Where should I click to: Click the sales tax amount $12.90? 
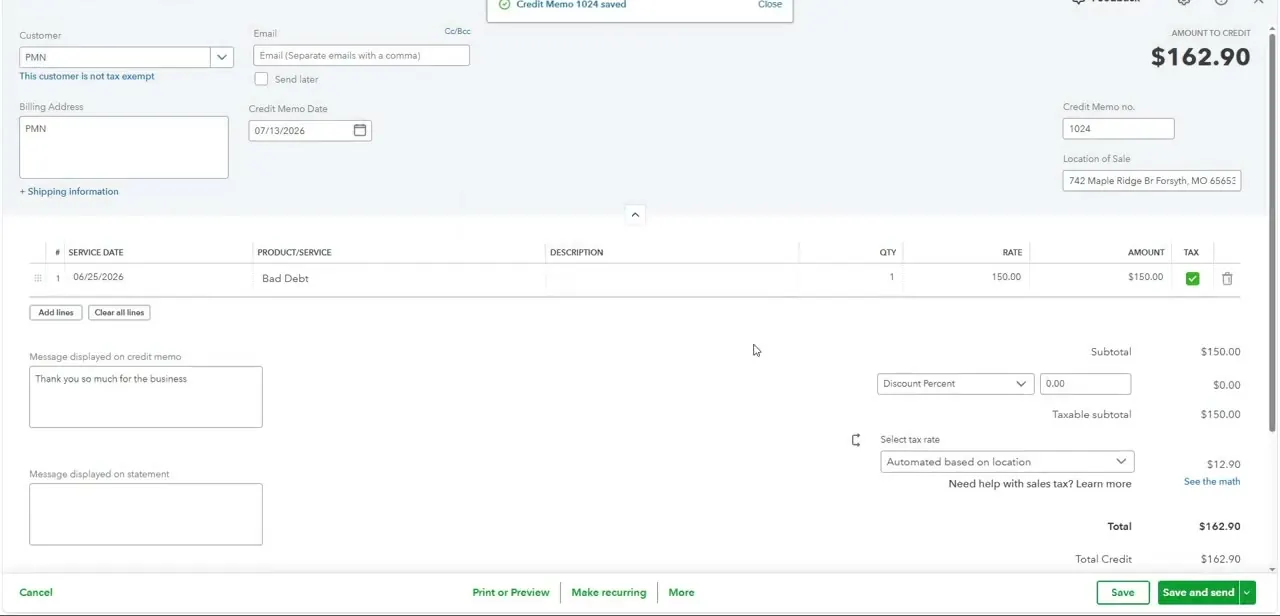click(1224, 465)
